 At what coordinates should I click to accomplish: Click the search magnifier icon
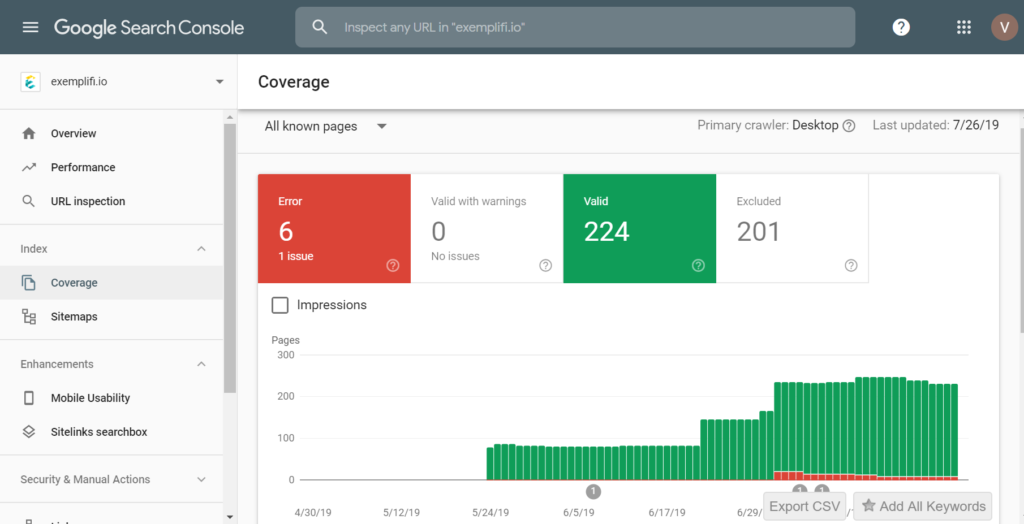pos(319,27)
